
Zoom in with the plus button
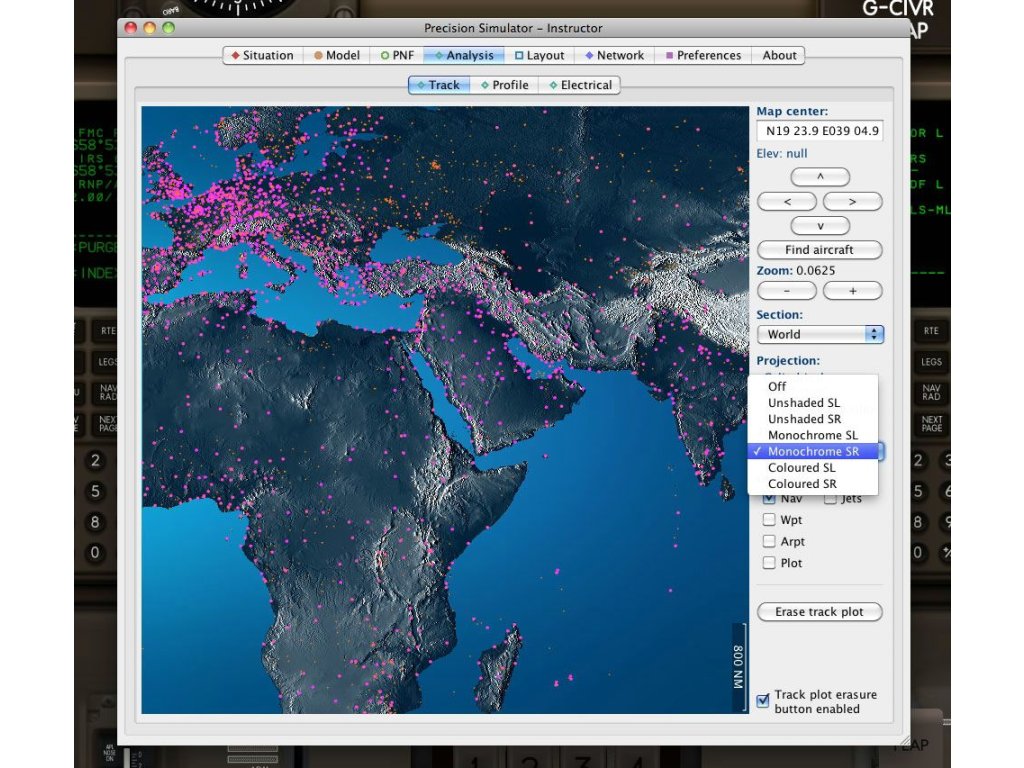click(852, 291)
